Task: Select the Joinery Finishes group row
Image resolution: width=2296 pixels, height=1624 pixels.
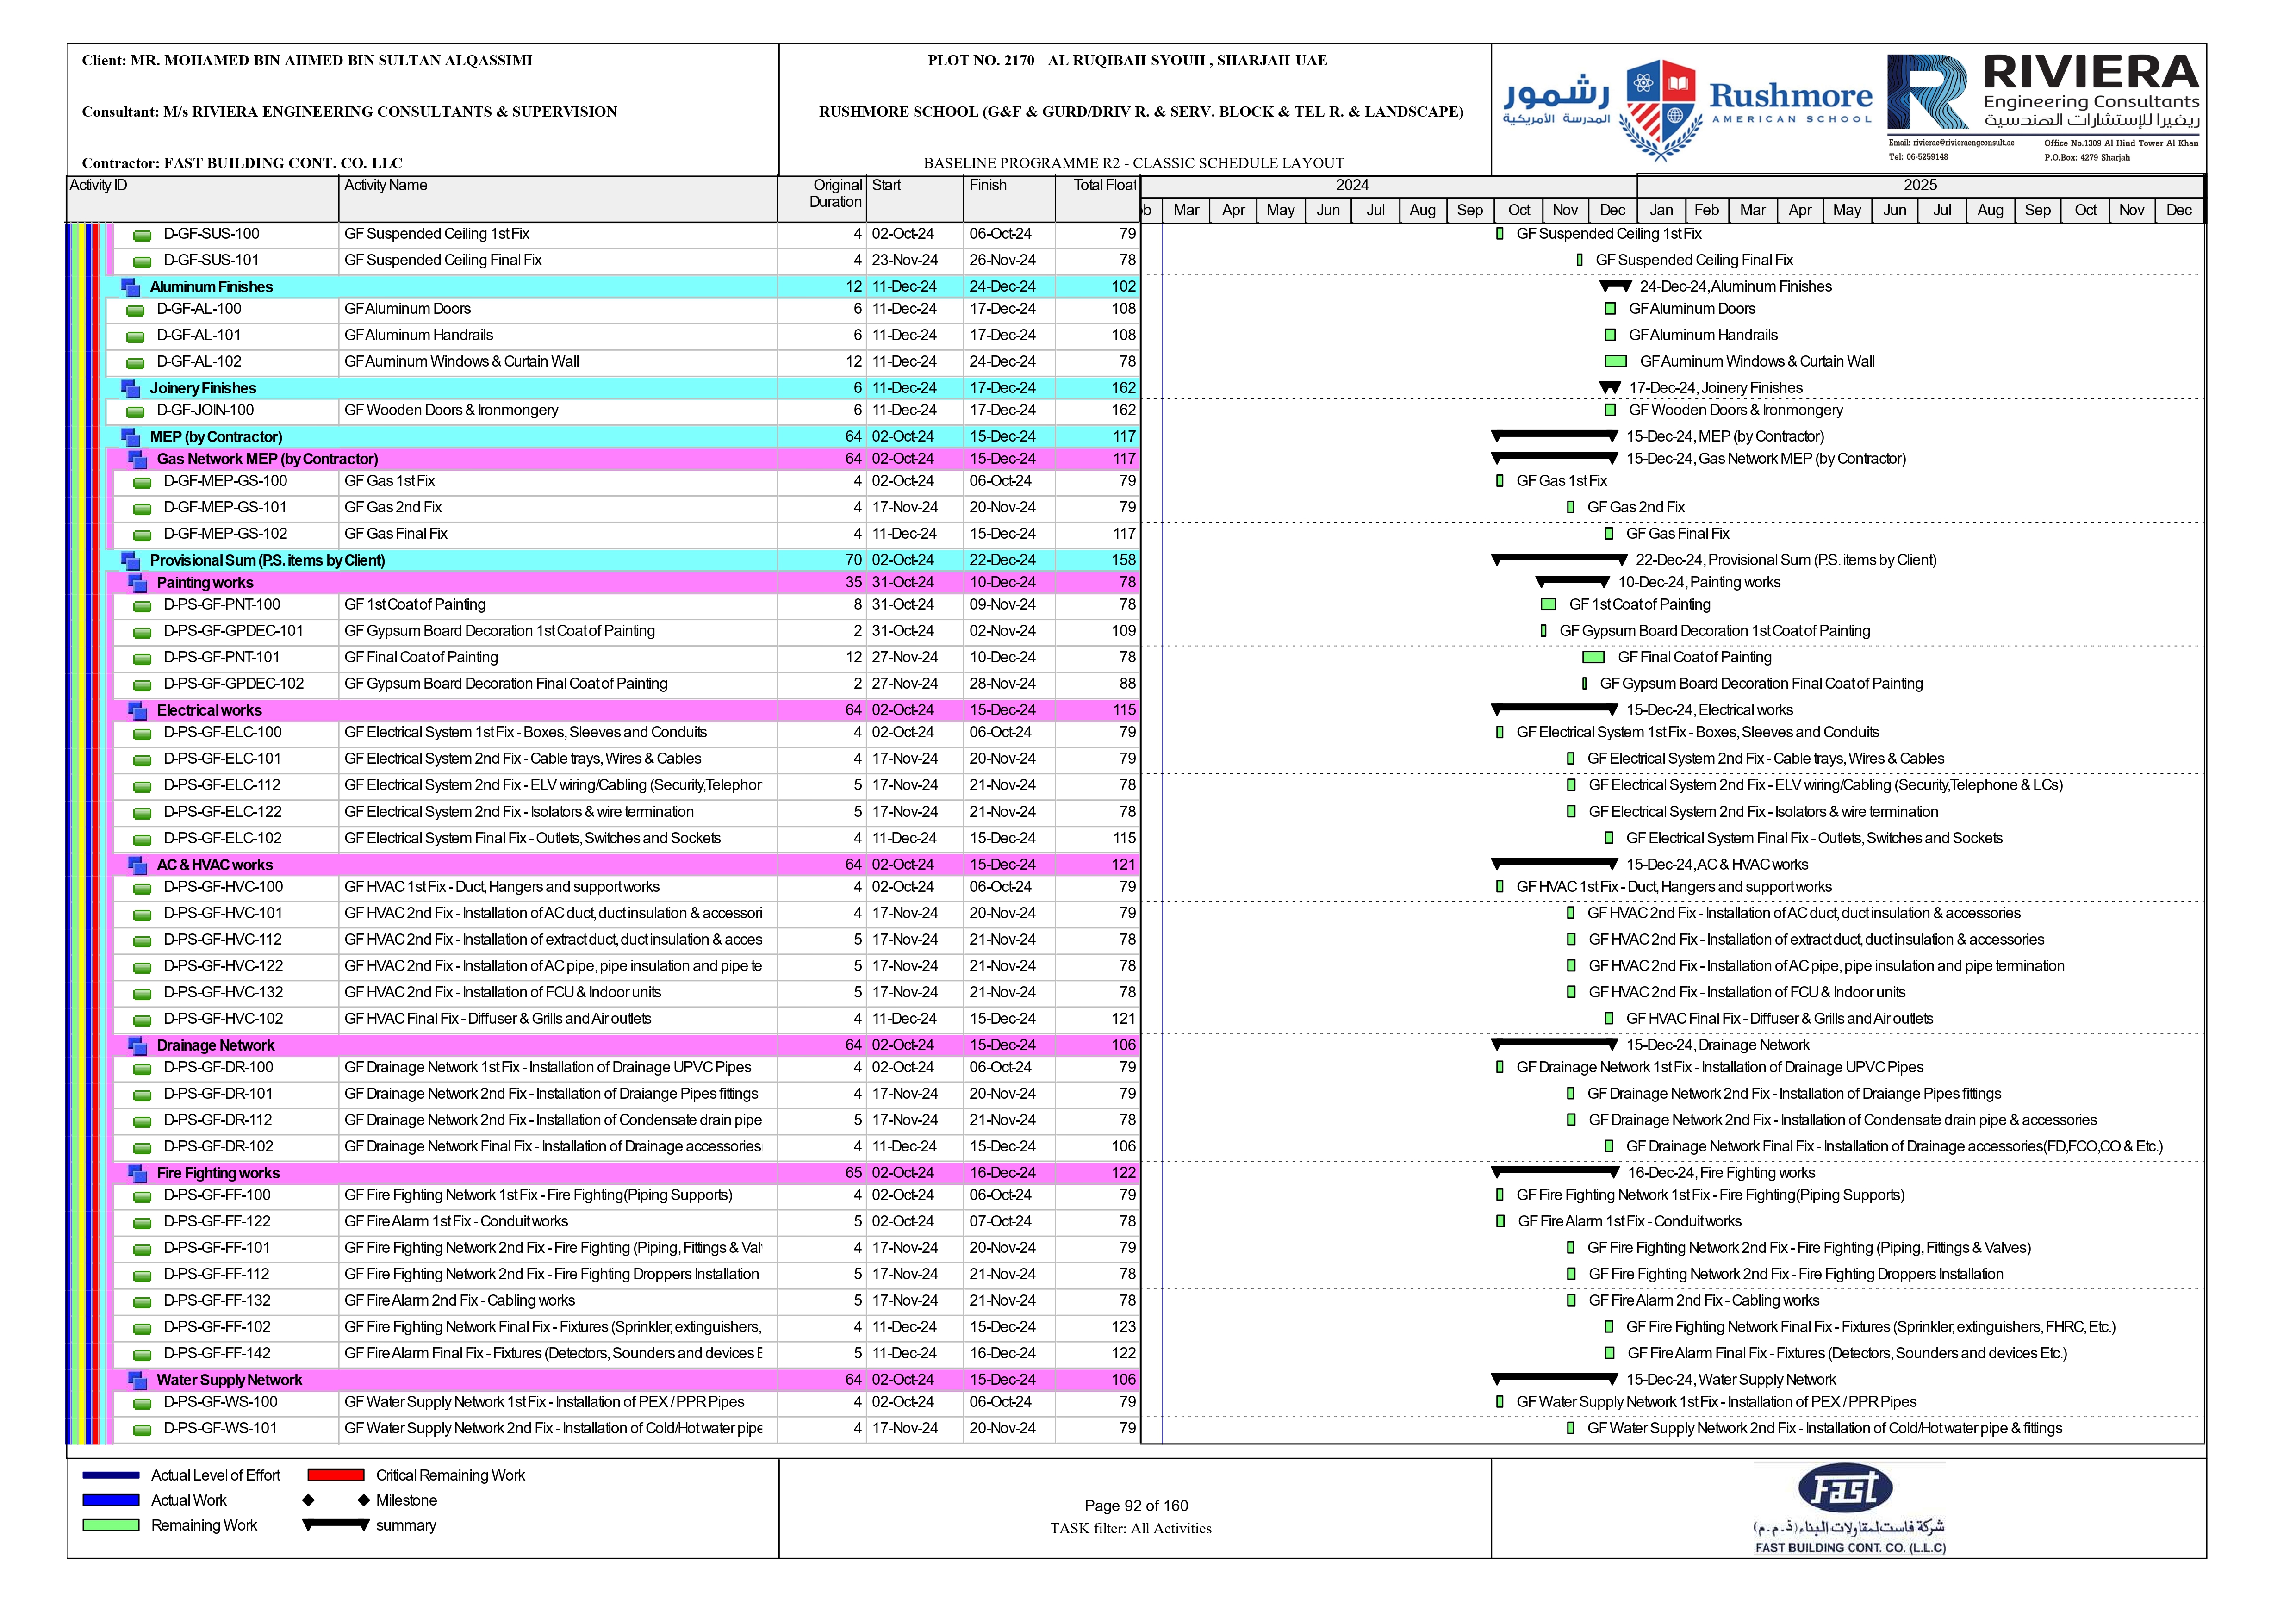Action: tap(623, 388)
